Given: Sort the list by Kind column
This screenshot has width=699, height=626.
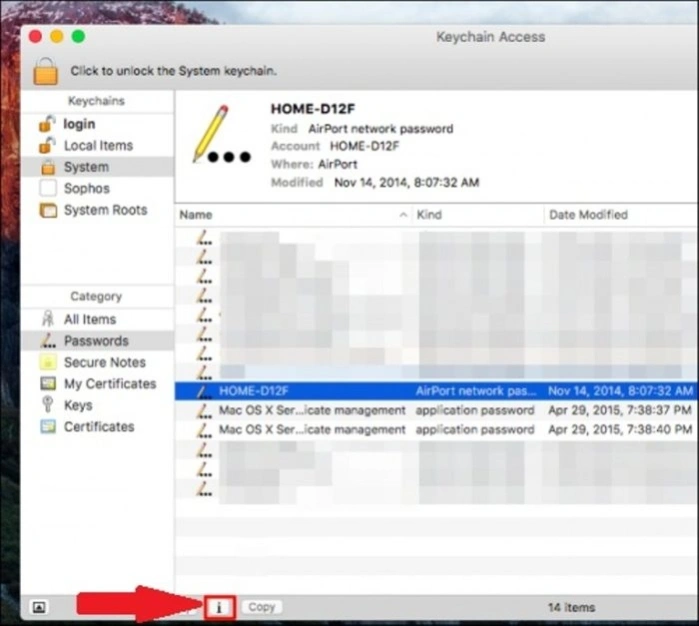Looking at the screenshot, I should [478, 215].
